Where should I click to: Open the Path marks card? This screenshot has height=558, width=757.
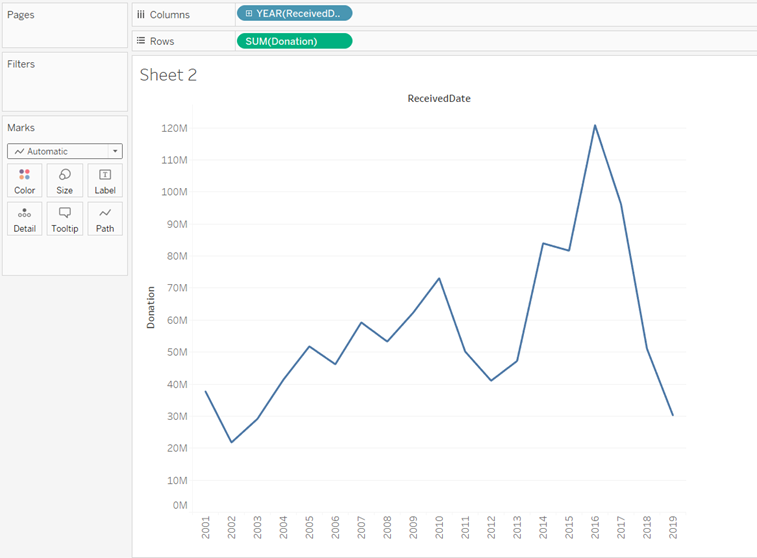click(x=105, y=219)
